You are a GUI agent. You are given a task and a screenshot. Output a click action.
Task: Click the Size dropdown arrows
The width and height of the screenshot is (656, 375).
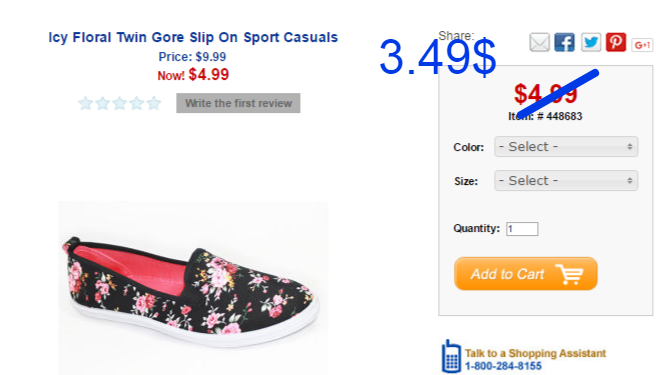pyautogui.click(x=630, y=180)
